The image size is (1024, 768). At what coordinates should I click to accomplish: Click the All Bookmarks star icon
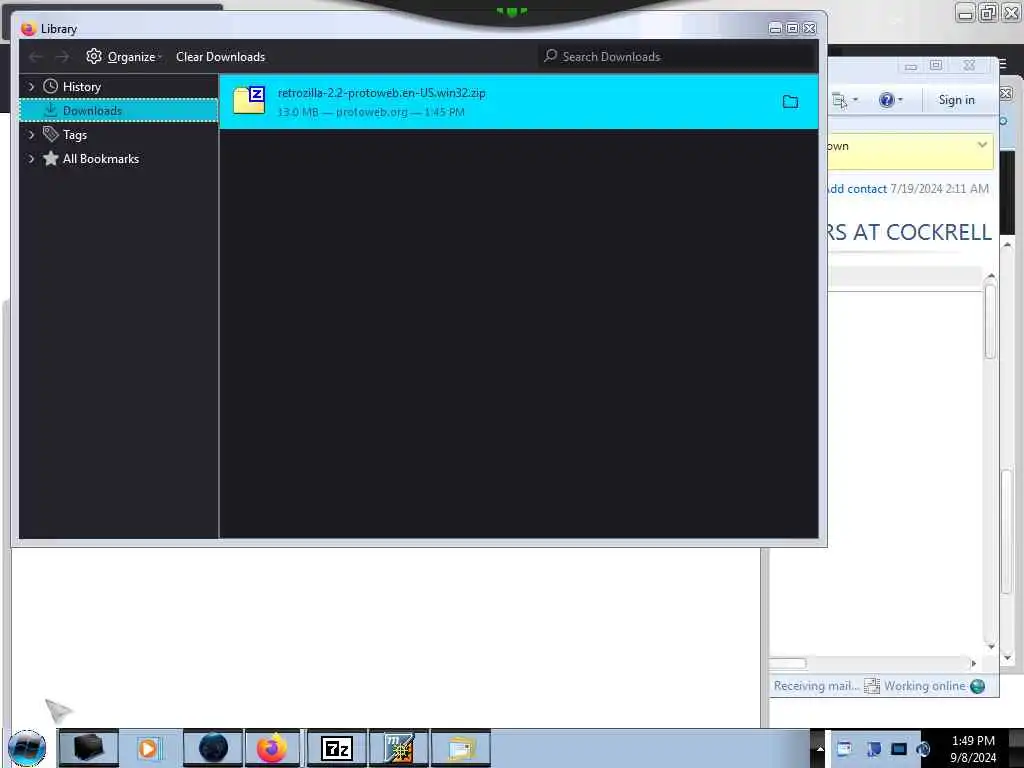coord(50,158)
